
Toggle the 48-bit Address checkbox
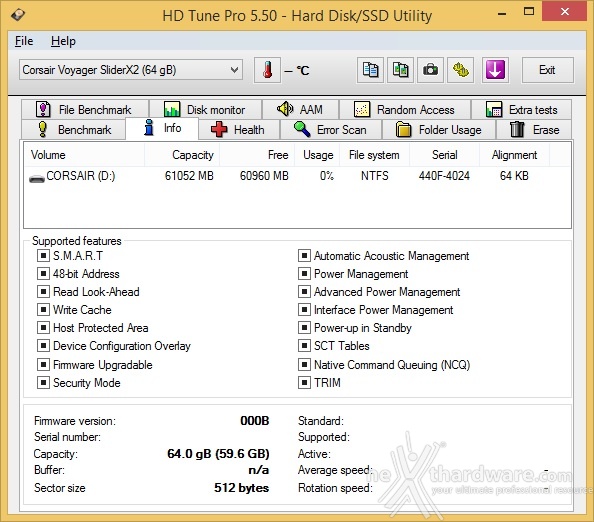43,274
